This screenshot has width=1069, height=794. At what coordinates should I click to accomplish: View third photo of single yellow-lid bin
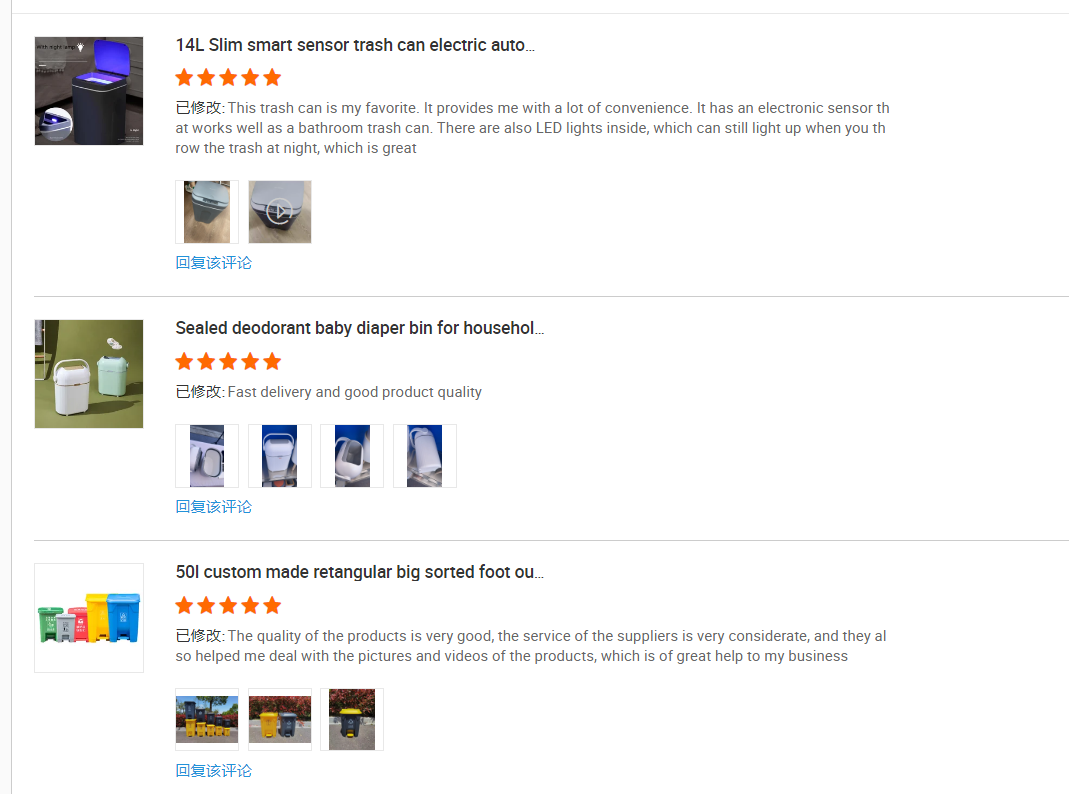coord(352,720)
